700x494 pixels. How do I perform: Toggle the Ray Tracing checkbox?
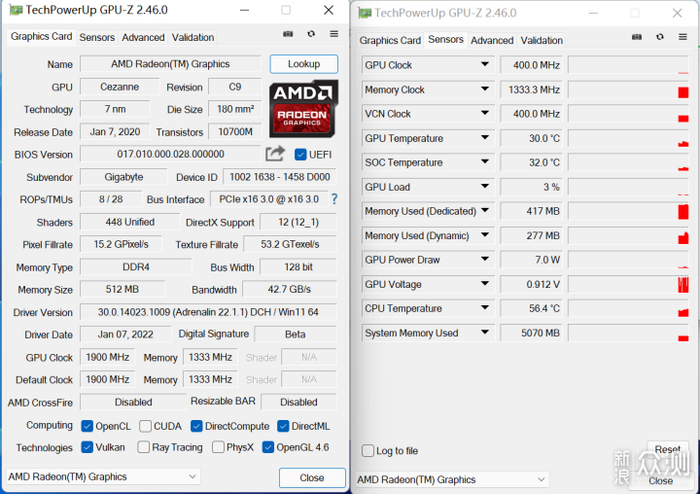(x=144, y=447)
